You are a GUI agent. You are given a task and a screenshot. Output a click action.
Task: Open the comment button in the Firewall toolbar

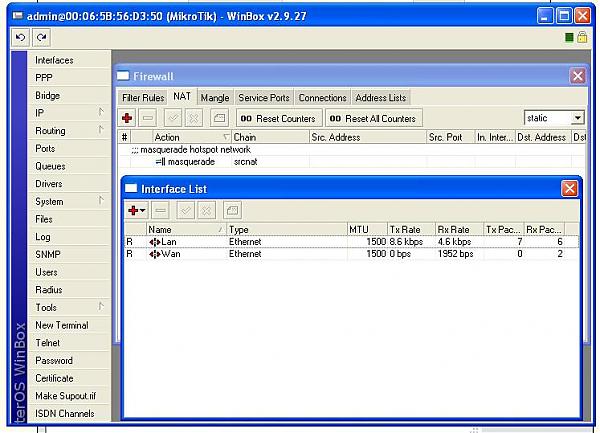pos(219,118)
